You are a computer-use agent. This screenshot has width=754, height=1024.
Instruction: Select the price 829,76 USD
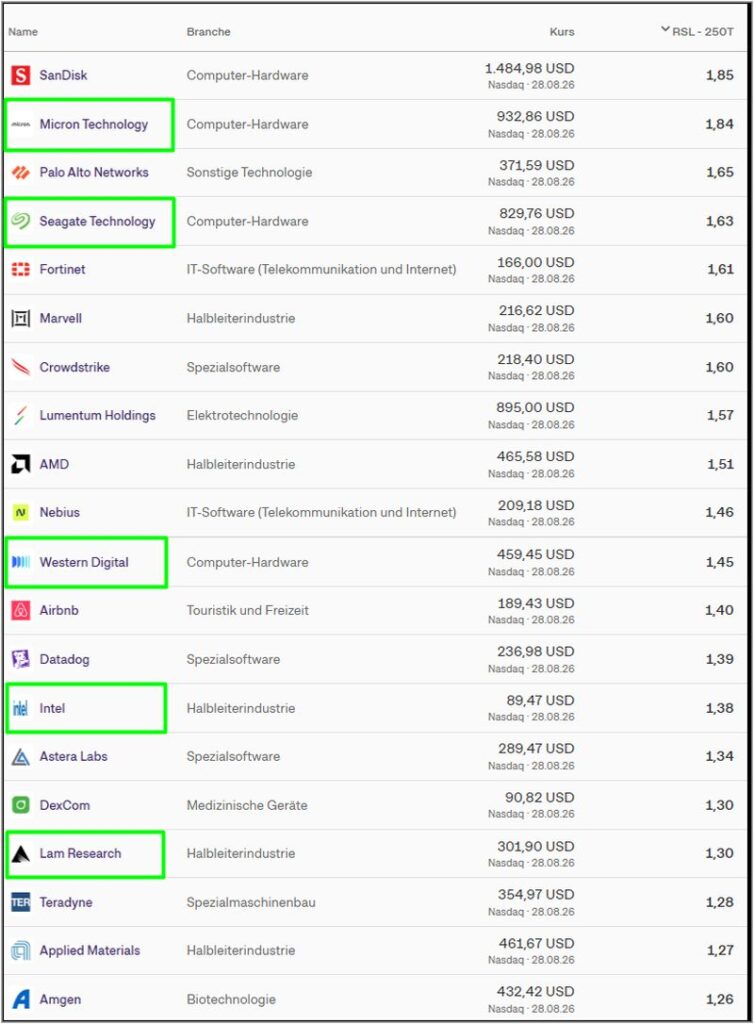click(536, 214)
